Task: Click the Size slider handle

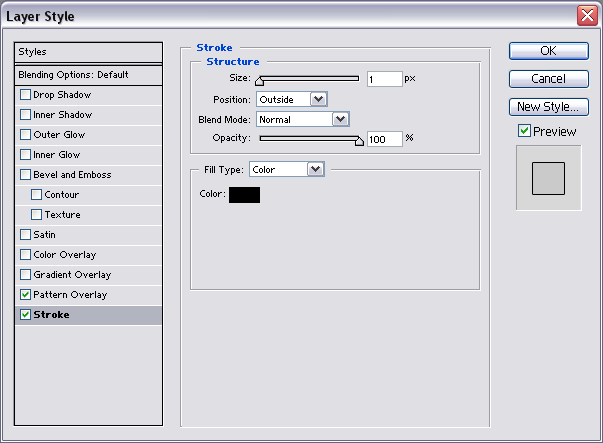Action: pos(260,81)
